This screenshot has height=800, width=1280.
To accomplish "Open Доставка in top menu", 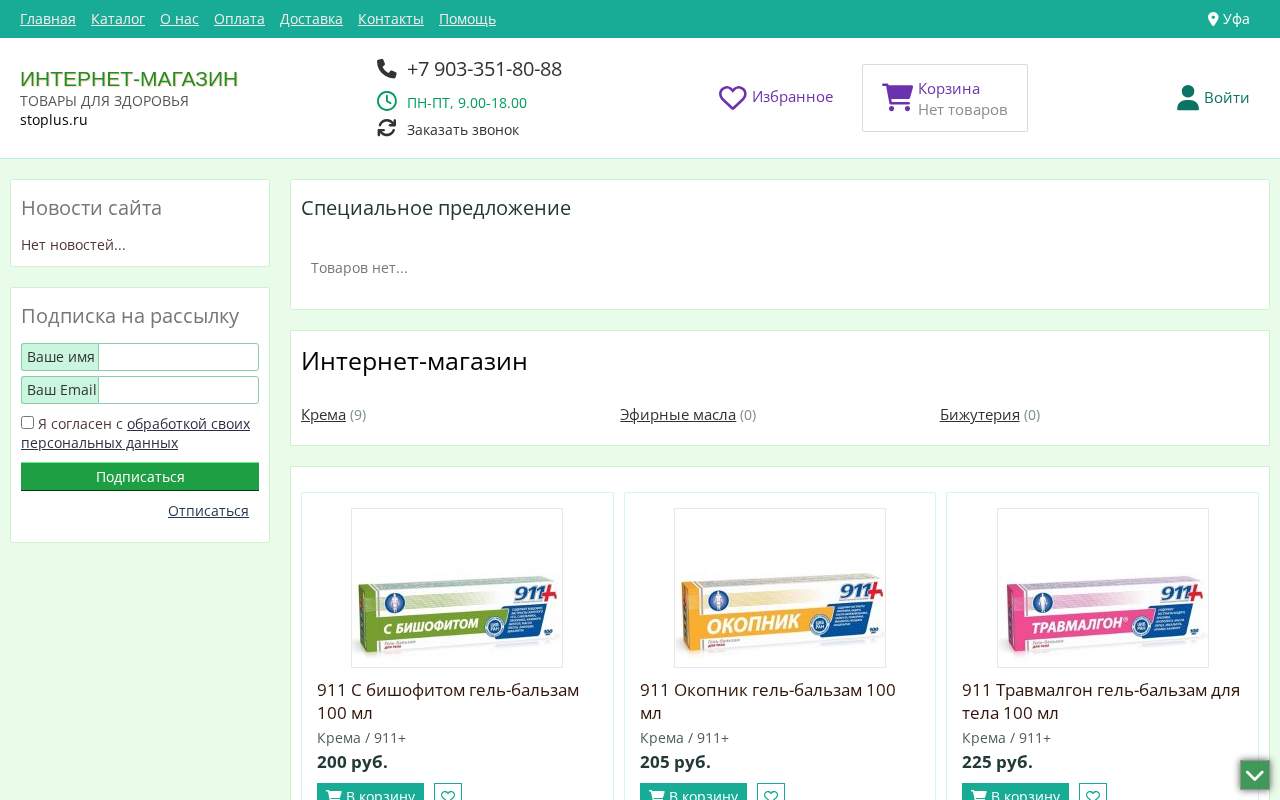I will (x=311, y=19).
